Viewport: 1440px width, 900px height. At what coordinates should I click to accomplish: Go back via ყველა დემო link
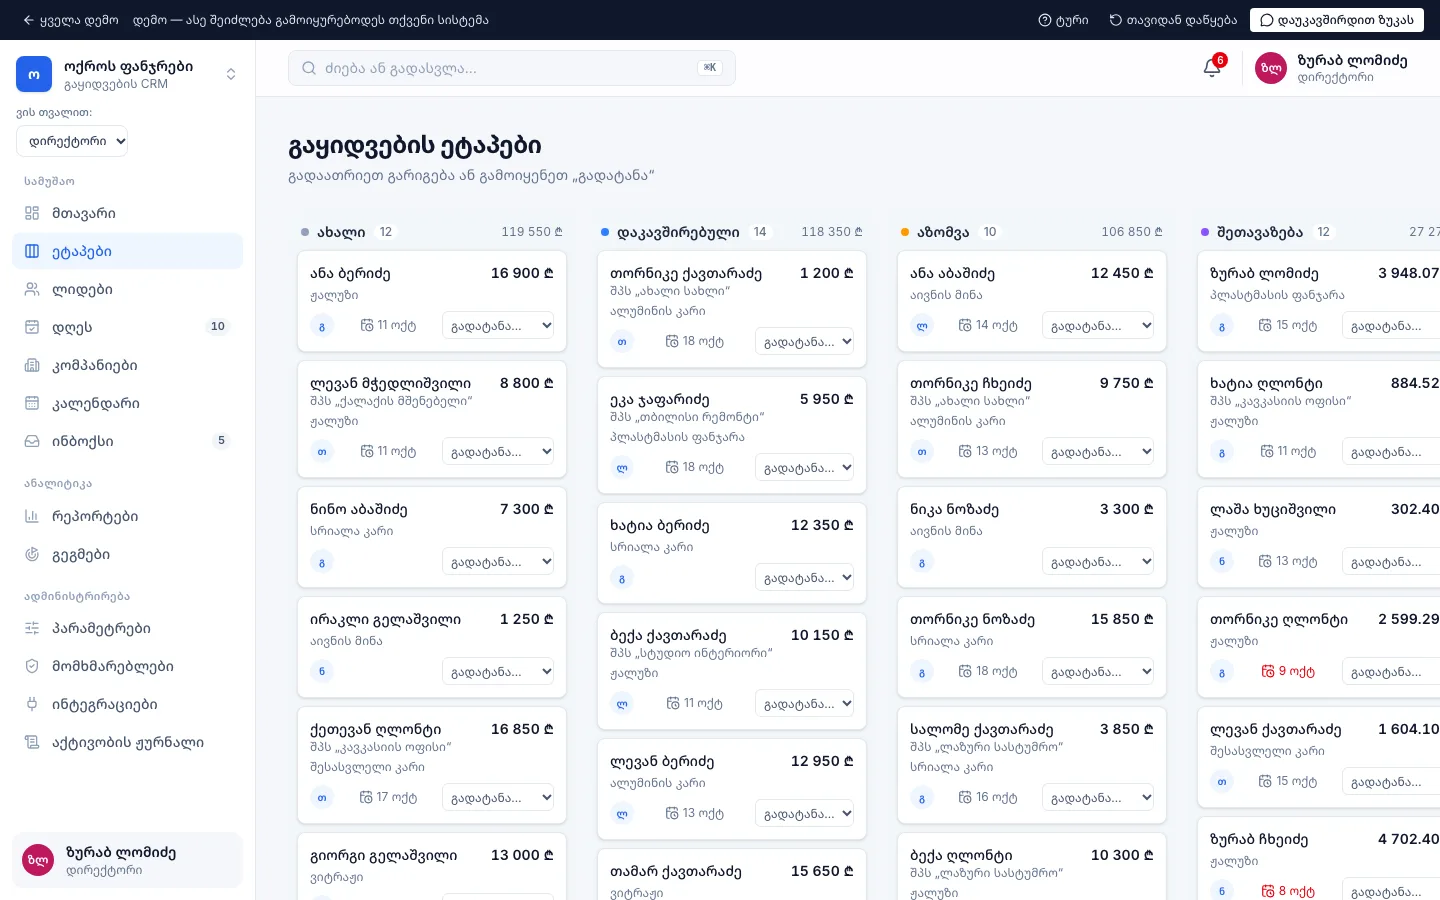click(x=70, y=20)
